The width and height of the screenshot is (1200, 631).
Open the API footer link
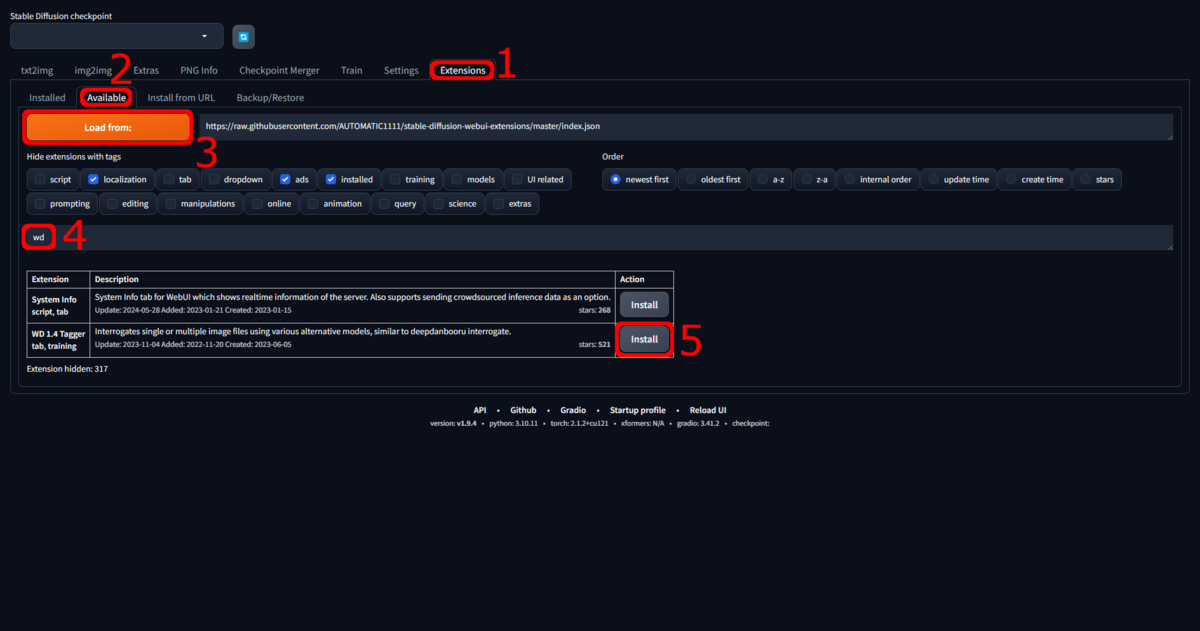point(480,411)
